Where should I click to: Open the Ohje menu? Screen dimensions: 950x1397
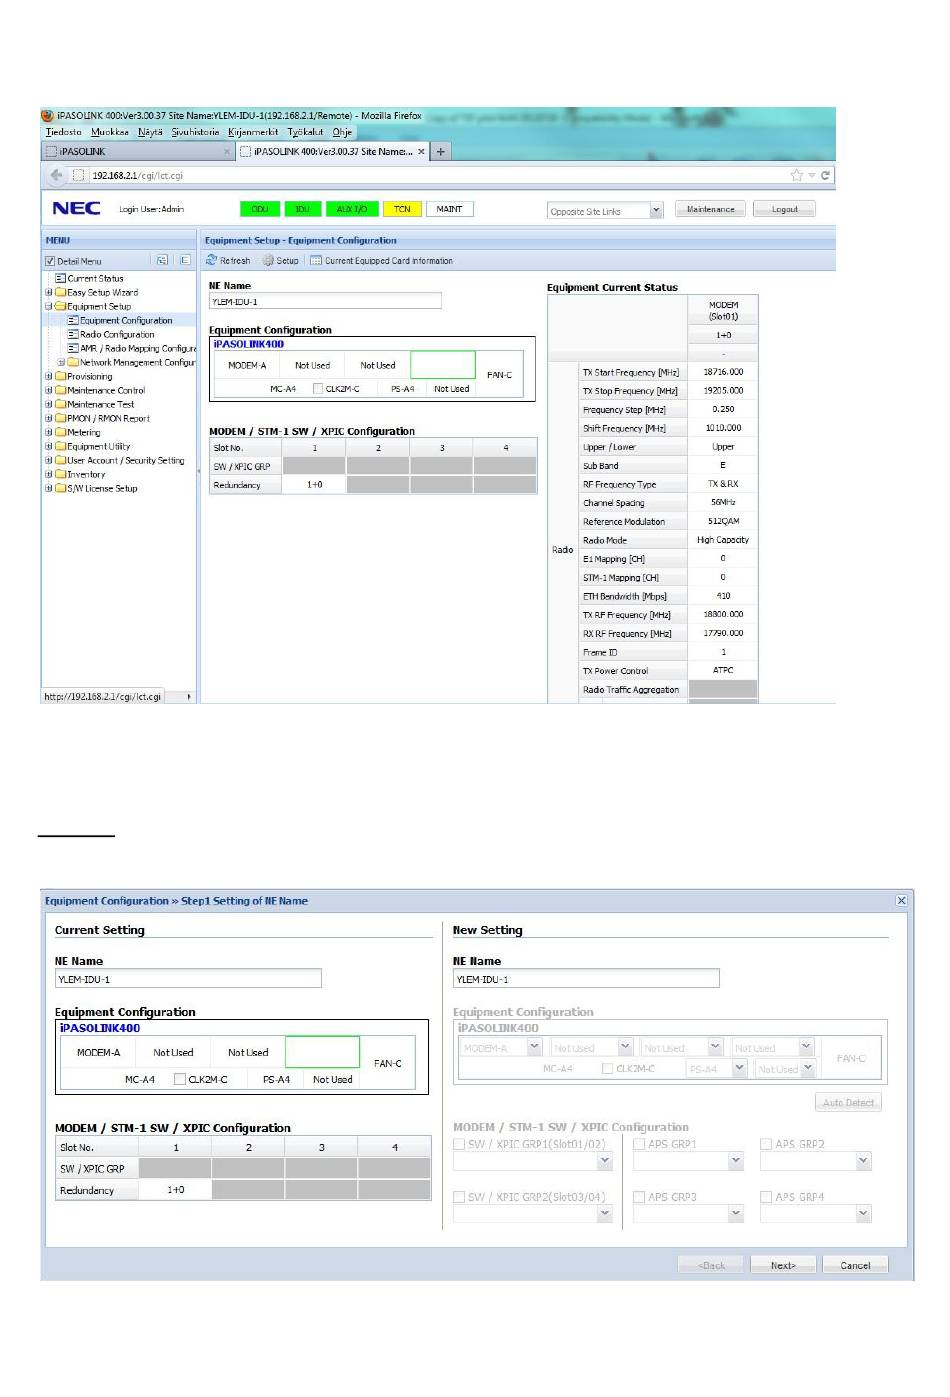[342, 132]
